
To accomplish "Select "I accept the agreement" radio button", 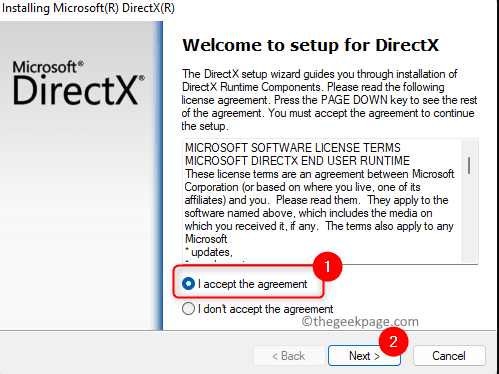I will click(188, 284).
